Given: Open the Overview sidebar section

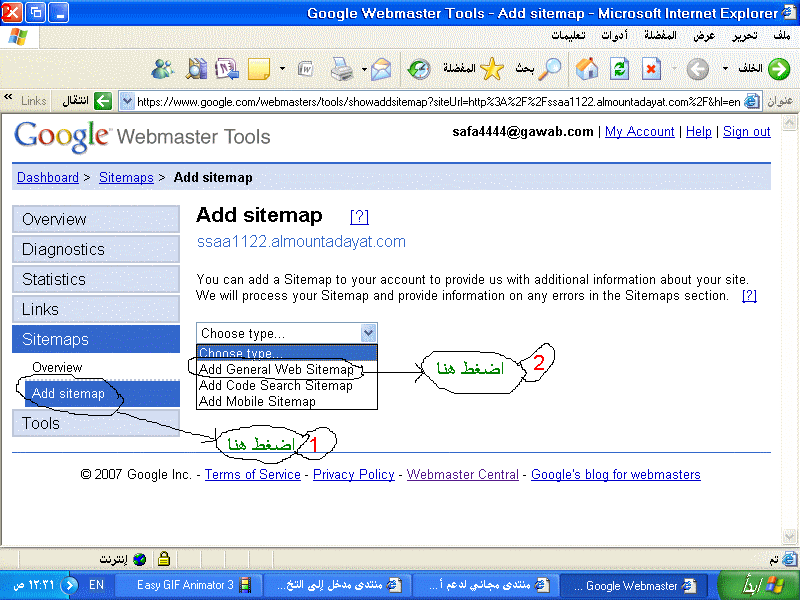Looking at the screenshot, I should tap(96, 219).
